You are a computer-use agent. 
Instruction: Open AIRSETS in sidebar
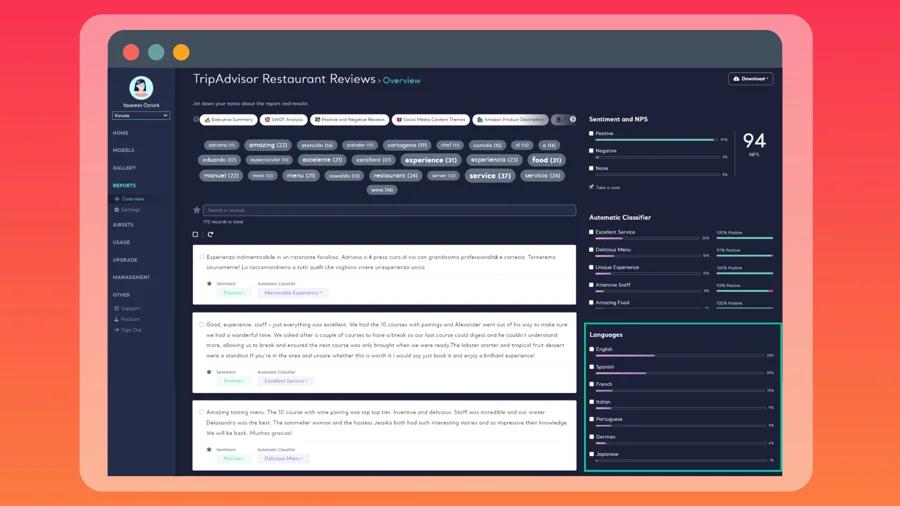pyautogui.click(x=123, y=225)
